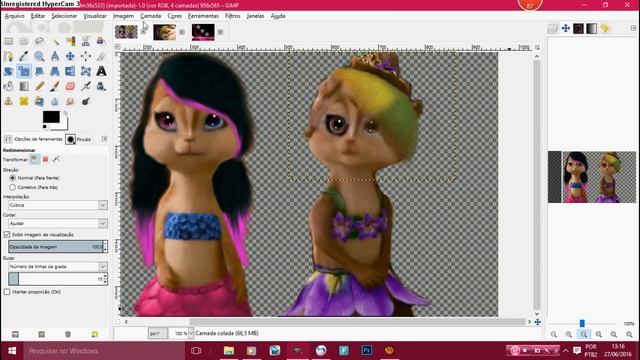
Task: Open the px unit dropdown in status bar
Action: (158, 333)
